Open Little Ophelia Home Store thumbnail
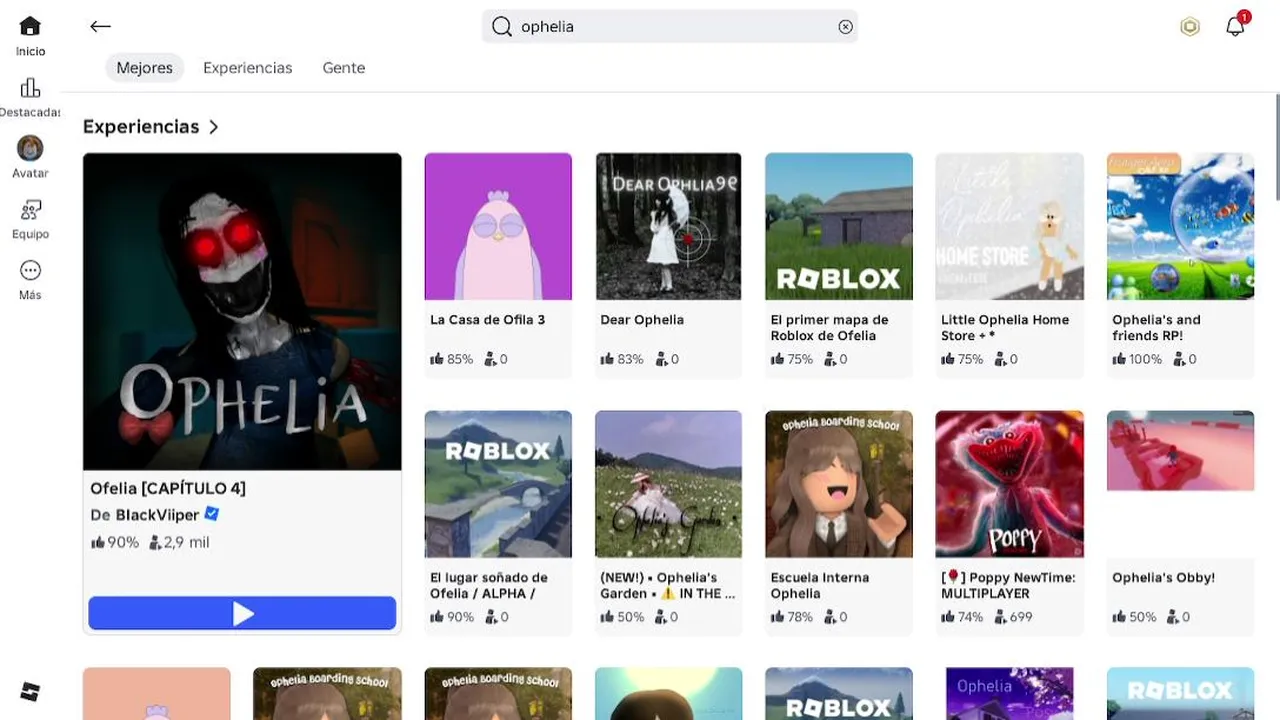Screen dimensions: 1280x720 [x=1009, y=226]
